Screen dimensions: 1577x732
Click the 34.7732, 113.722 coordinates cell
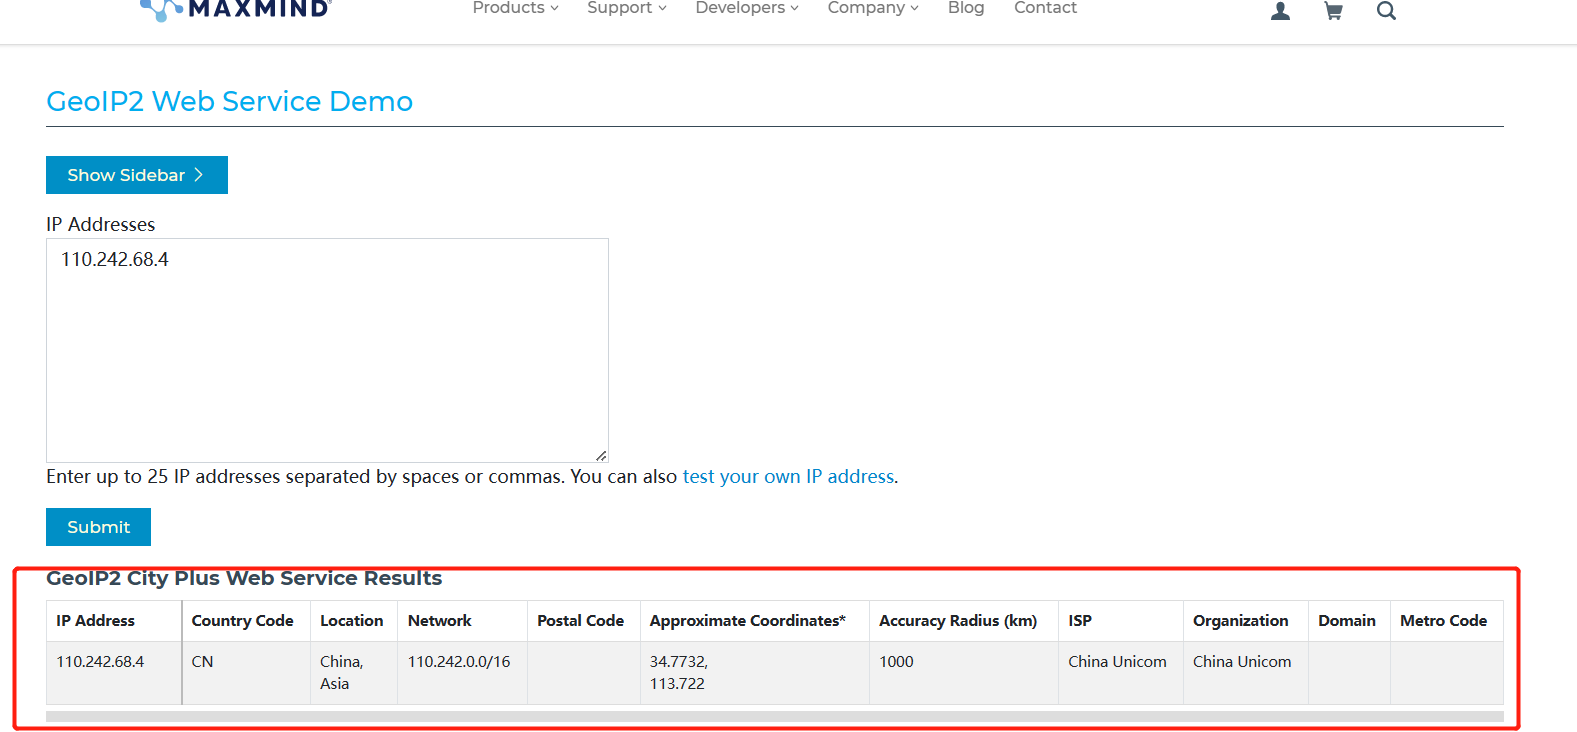(x=755, y=673)
